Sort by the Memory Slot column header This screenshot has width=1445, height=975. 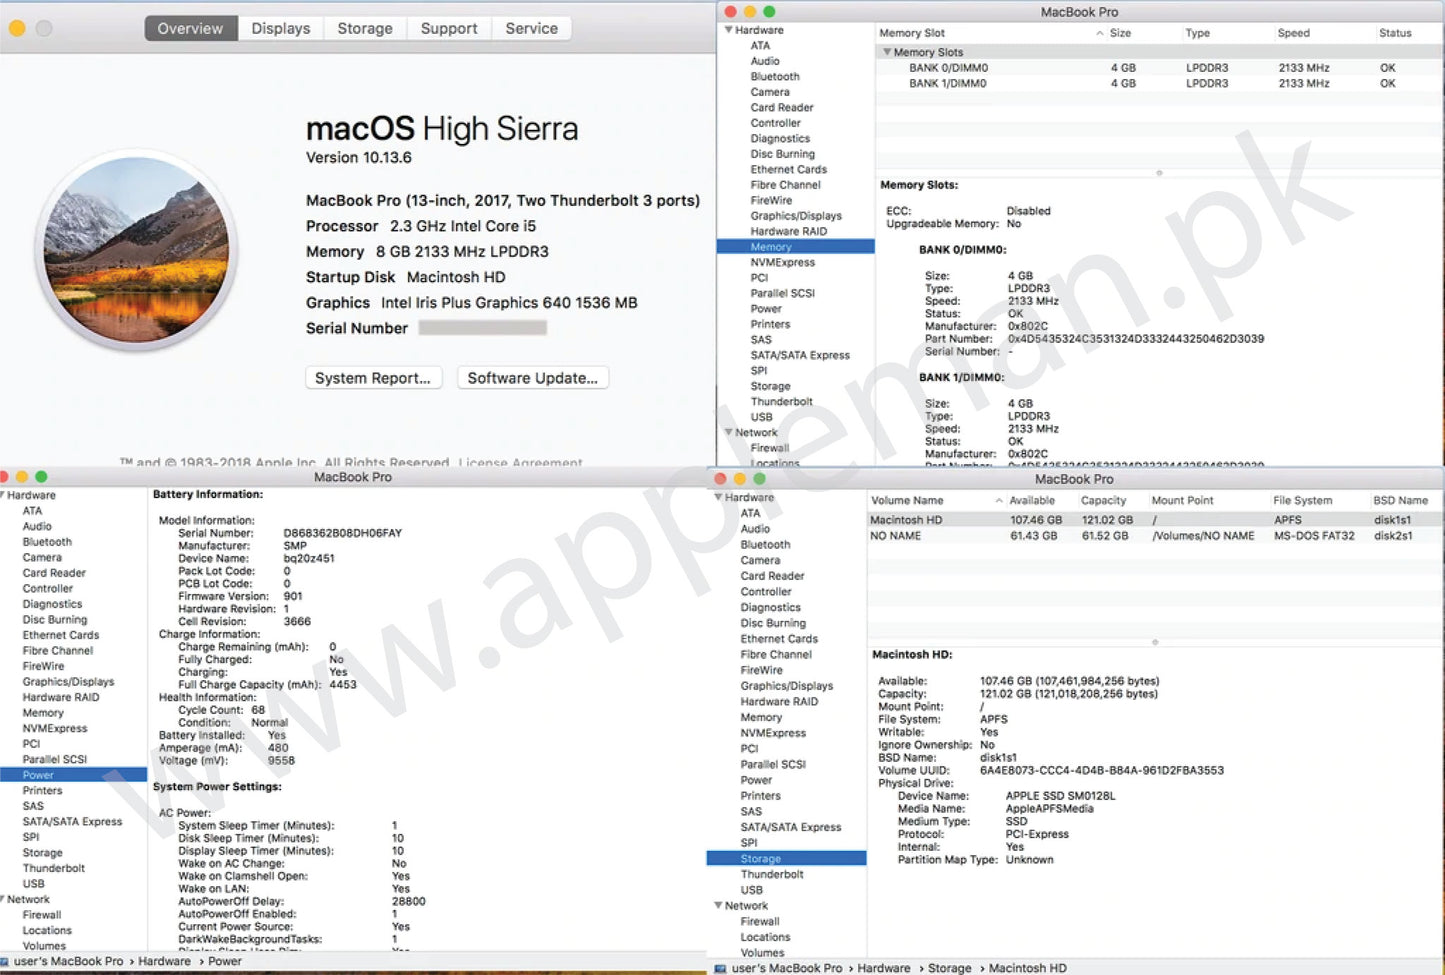pos(912,33)
